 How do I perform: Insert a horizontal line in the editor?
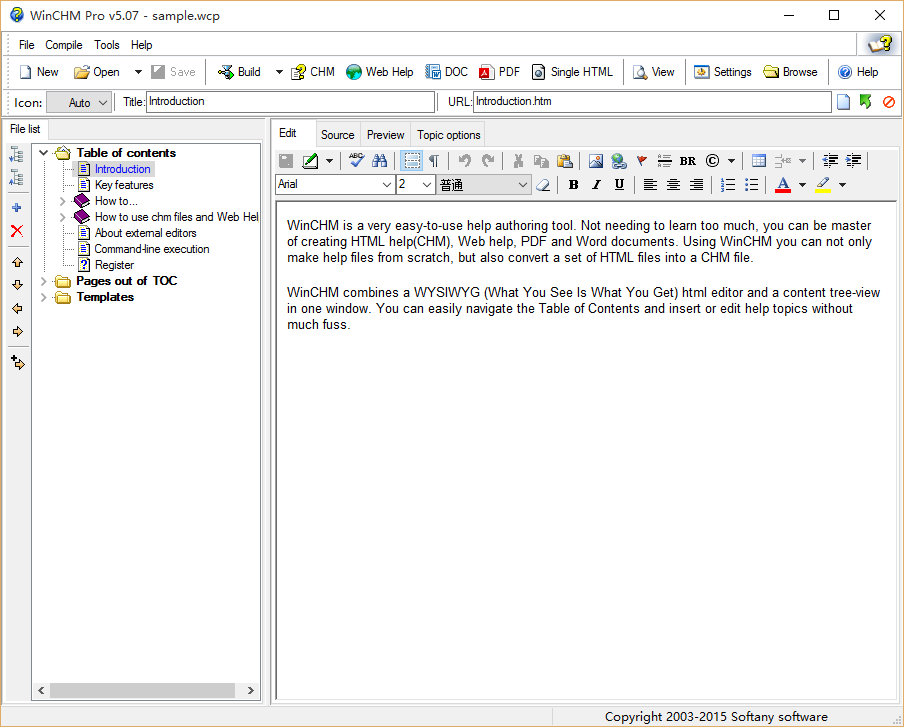[x=664, y=161]
